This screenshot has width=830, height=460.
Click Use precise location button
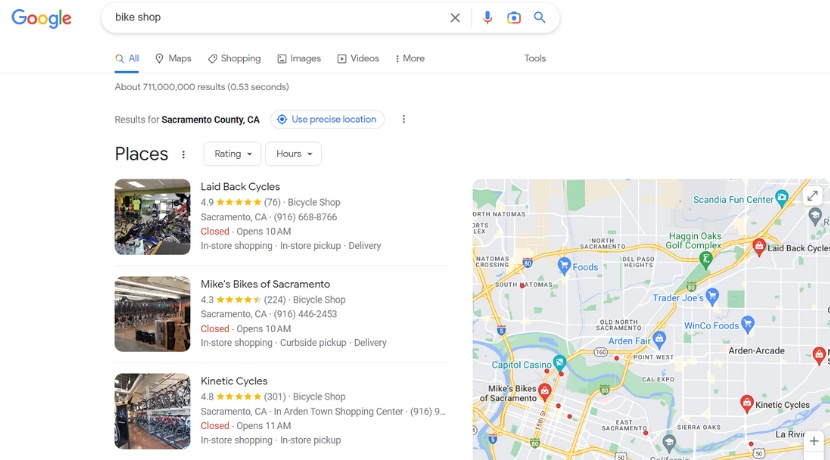pos(327,119)
